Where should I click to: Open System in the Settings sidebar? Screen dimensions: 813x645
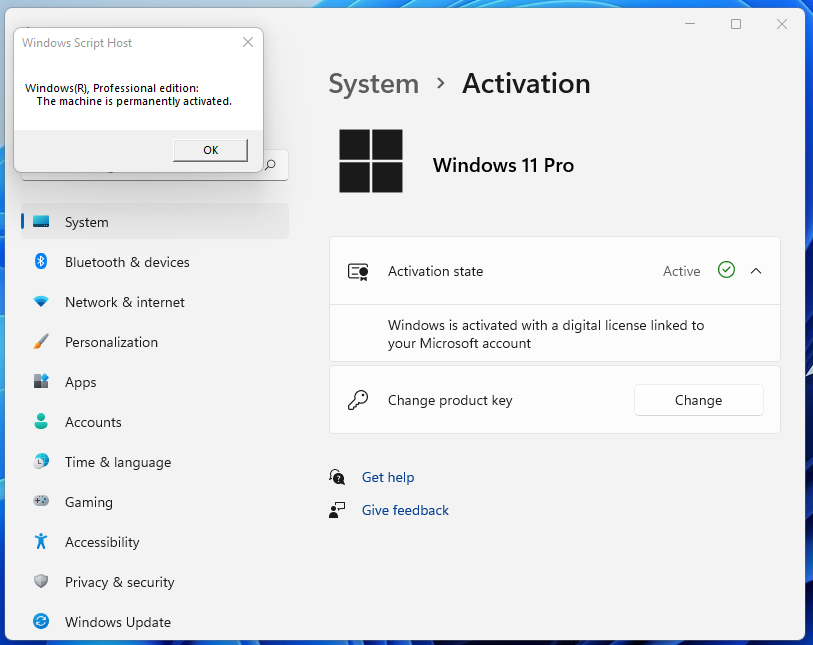coord(155,222)
